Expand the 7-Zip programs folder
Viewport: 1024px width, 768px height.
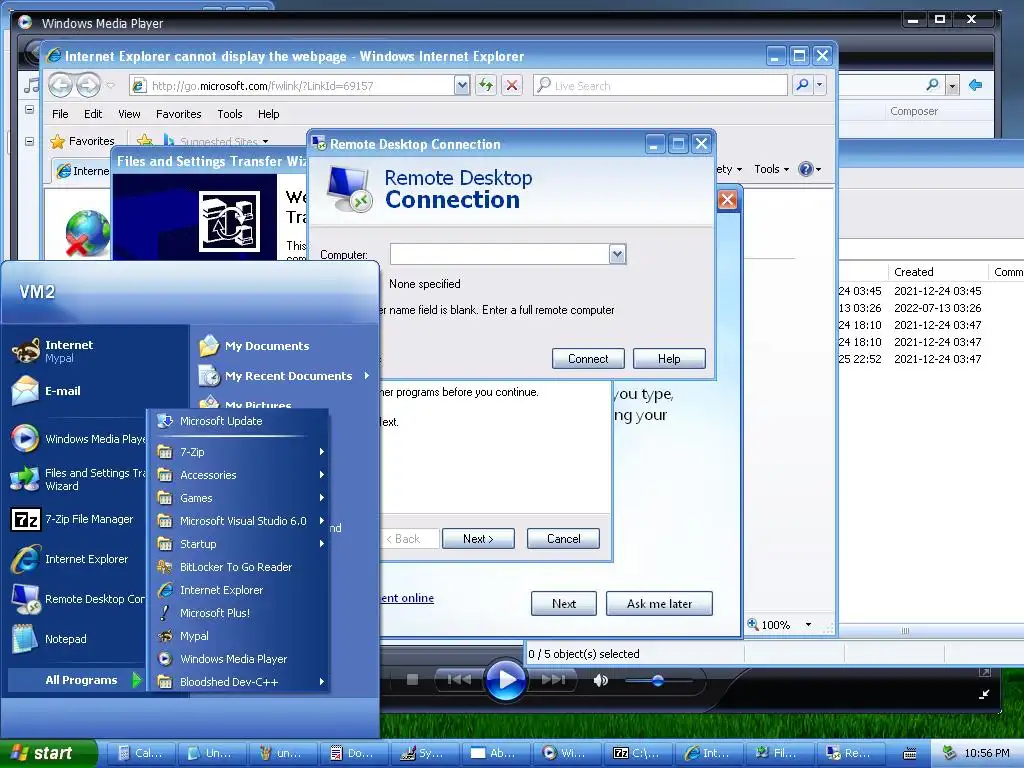[239, 452]
